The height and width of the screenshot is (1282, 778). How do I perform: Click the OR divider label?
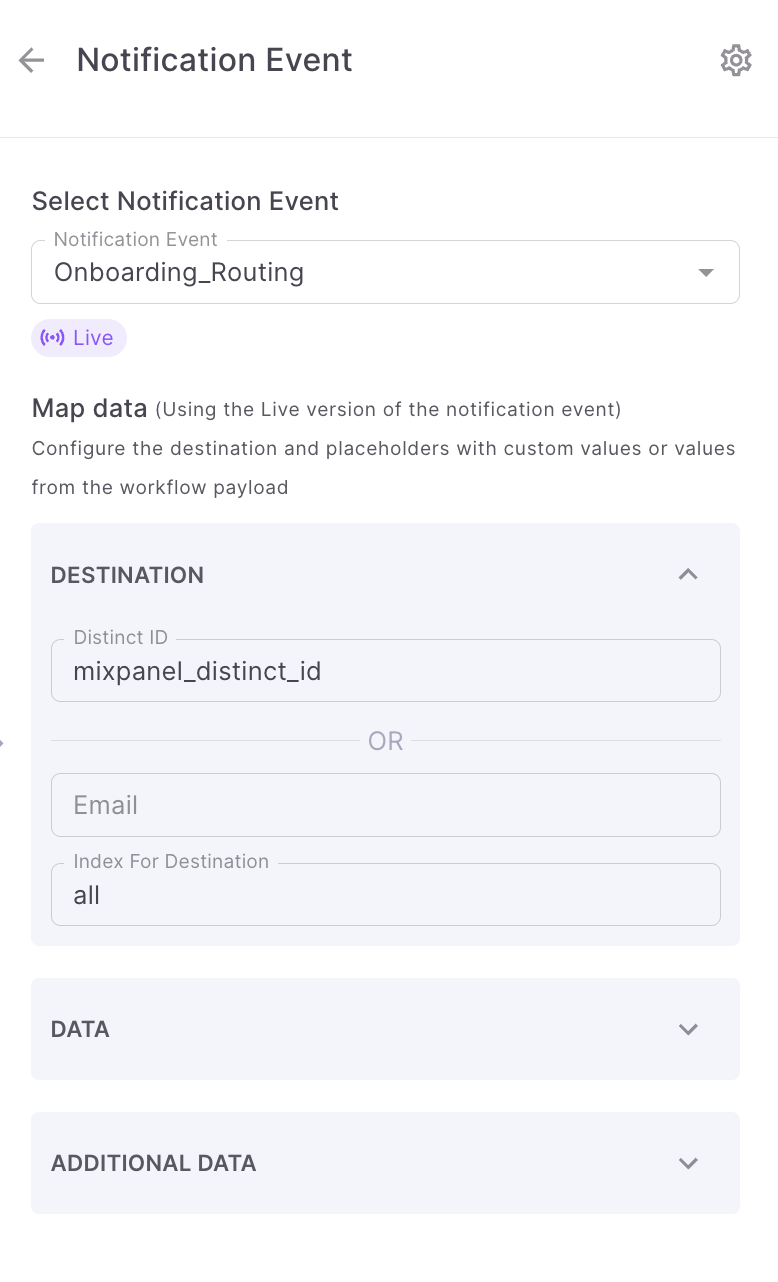click(386, 741)
